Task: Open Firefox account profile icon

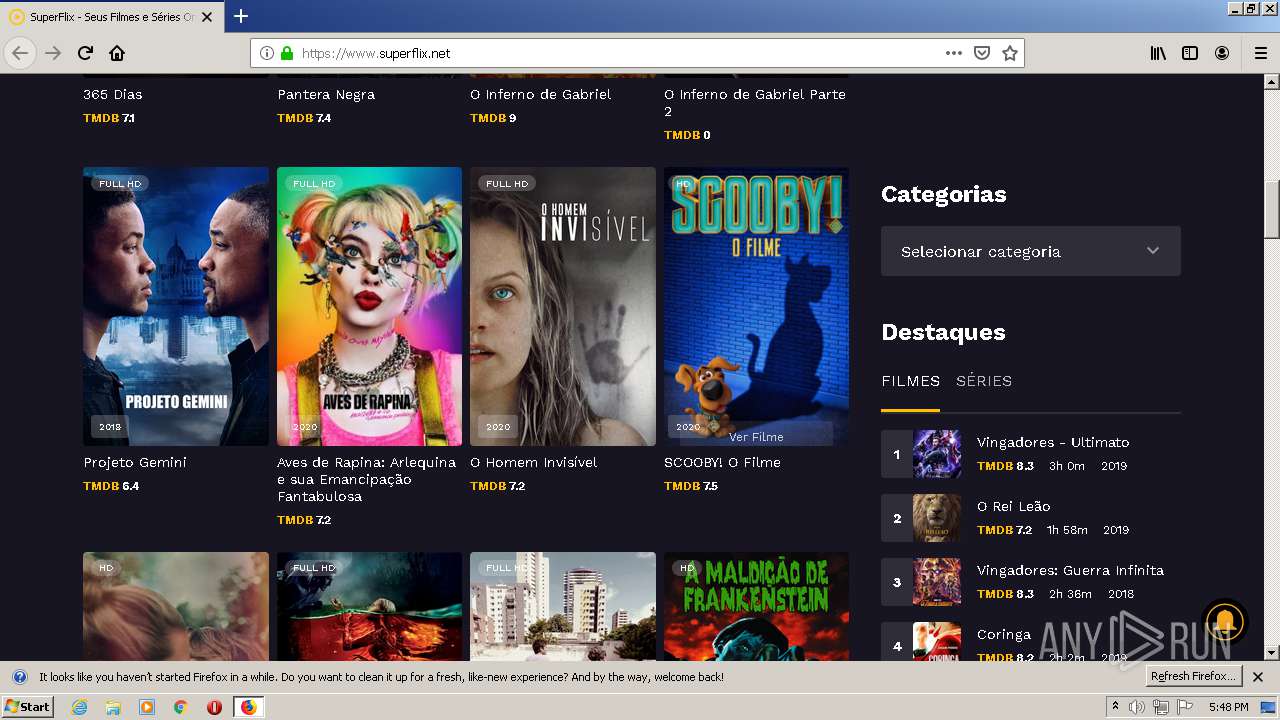Action: (1222, 53)
